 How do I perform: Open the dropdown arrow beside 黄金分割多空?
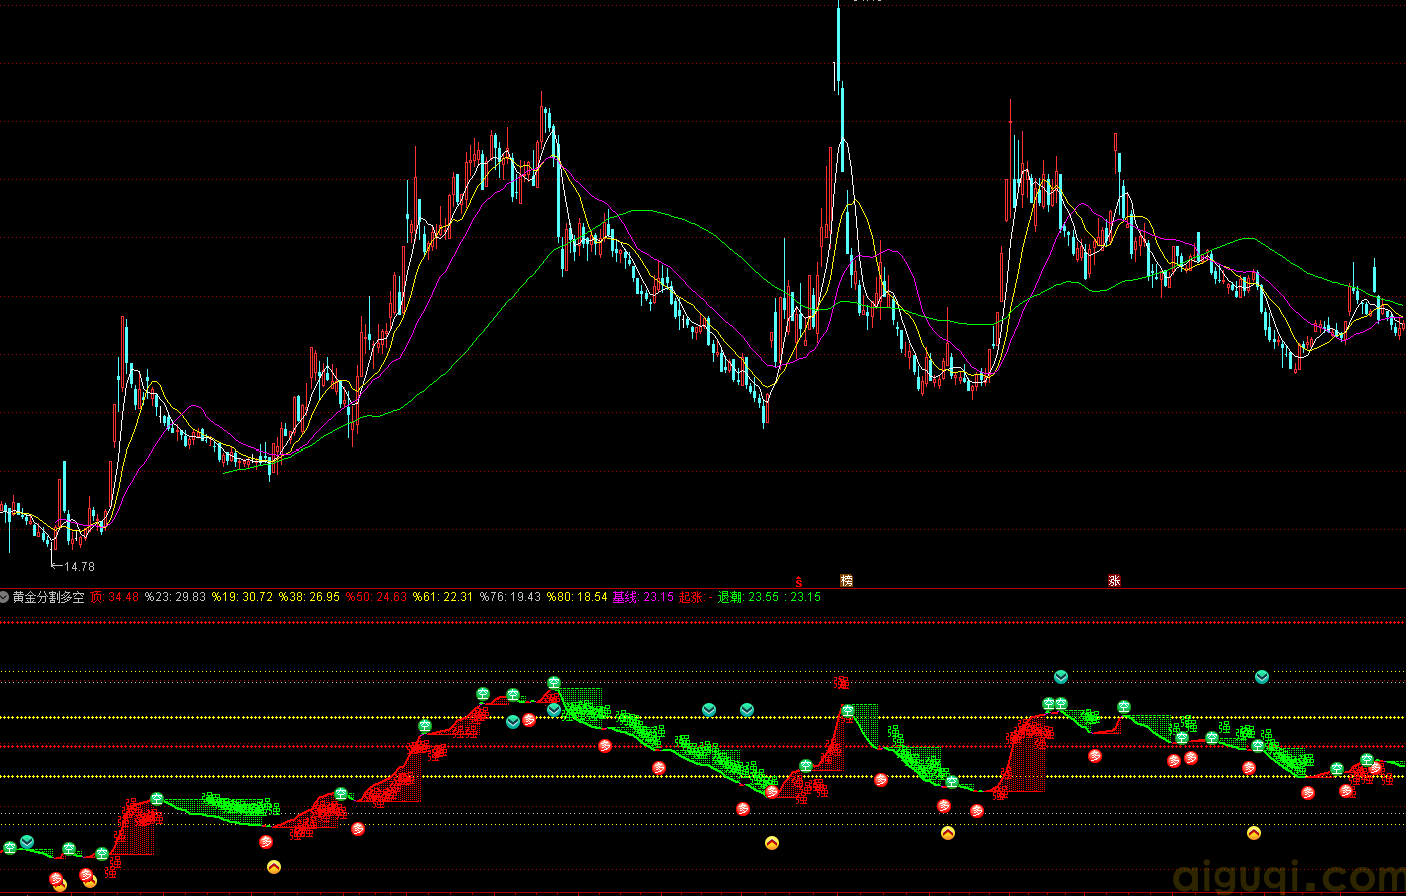[5, 597]
